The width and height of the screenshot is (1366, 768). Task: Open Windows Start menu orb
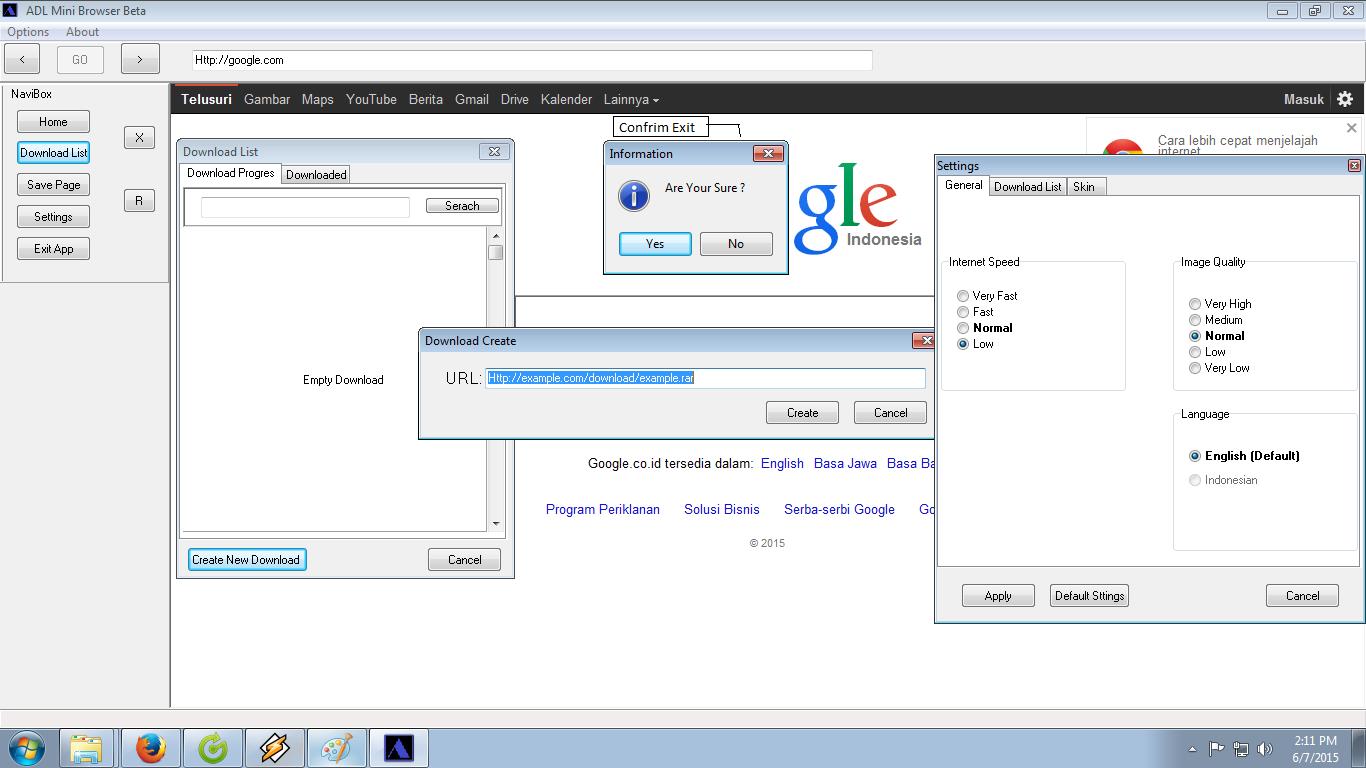click(x=26, y=748)
